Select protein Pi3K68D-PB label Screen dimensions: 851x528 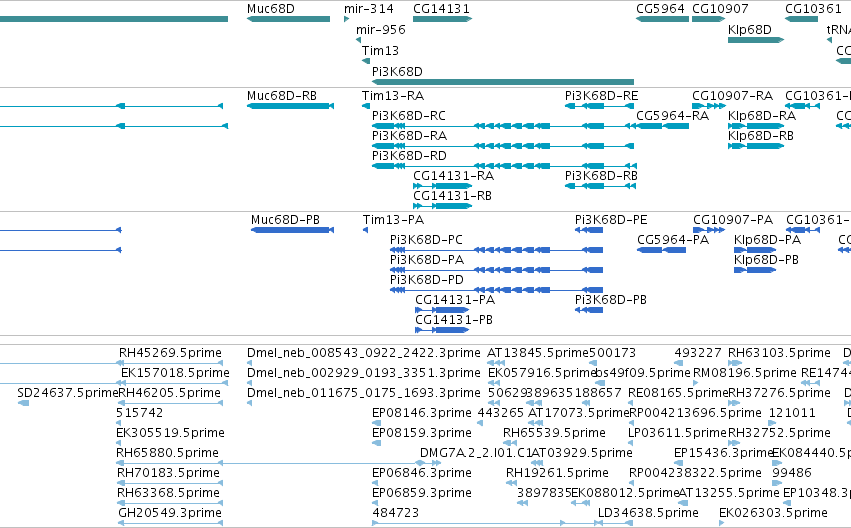[611, 301]
